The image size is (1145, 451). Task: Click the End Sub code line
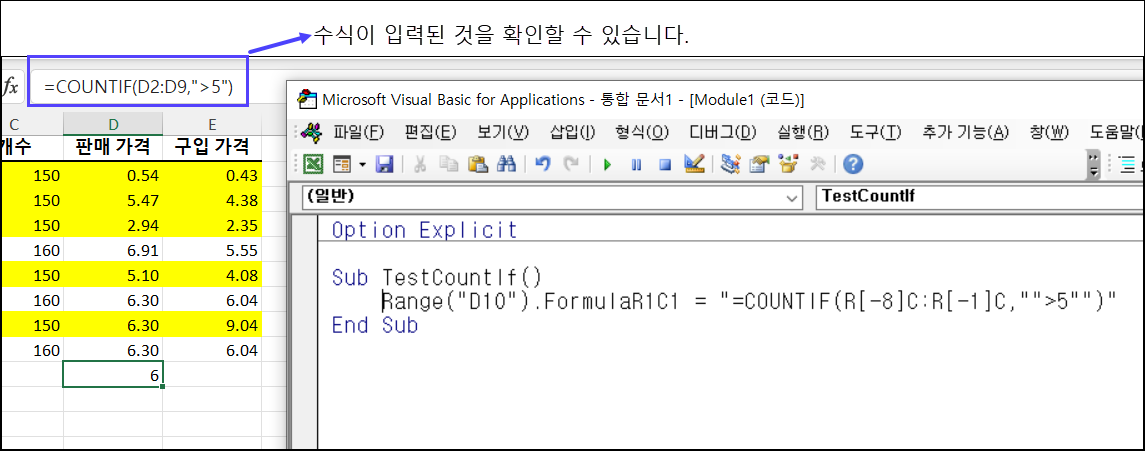375,325
